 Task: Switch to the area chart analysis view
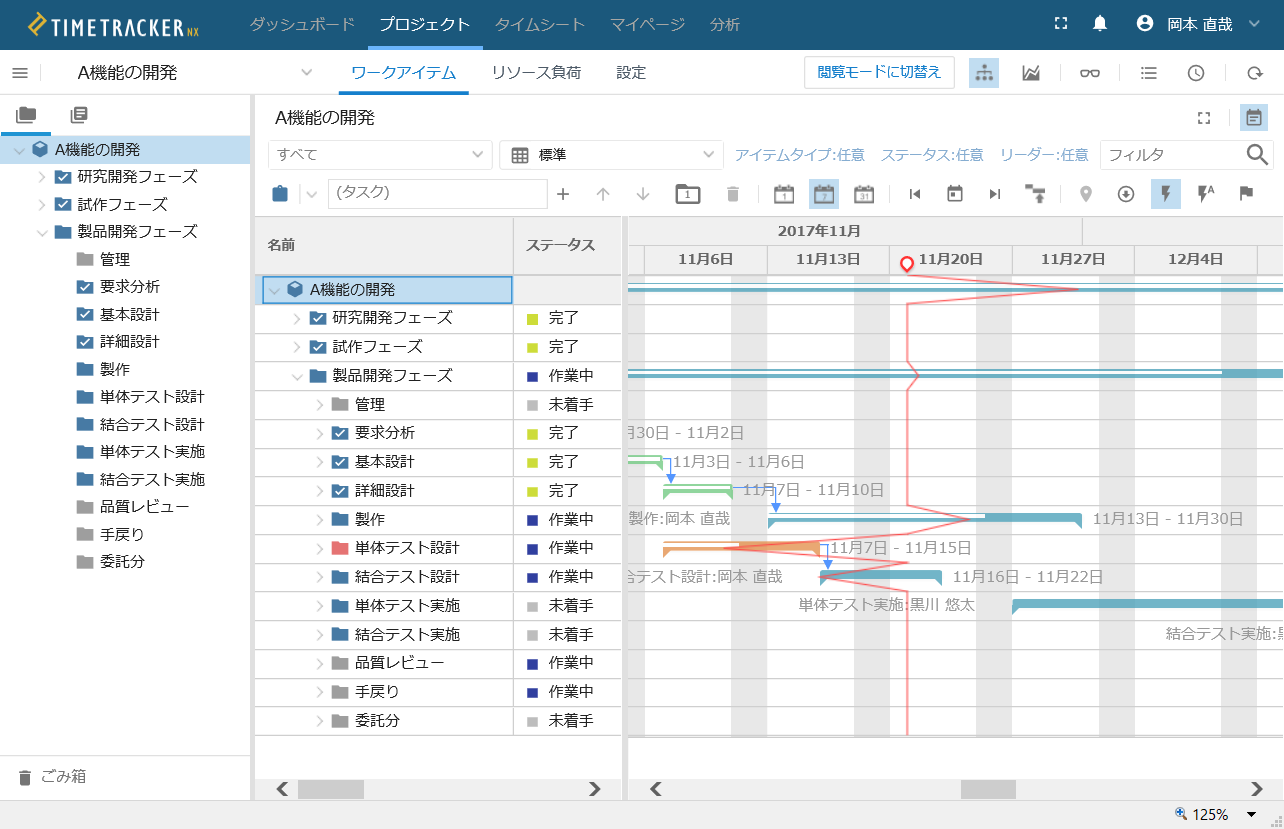tap(1031, 73)
